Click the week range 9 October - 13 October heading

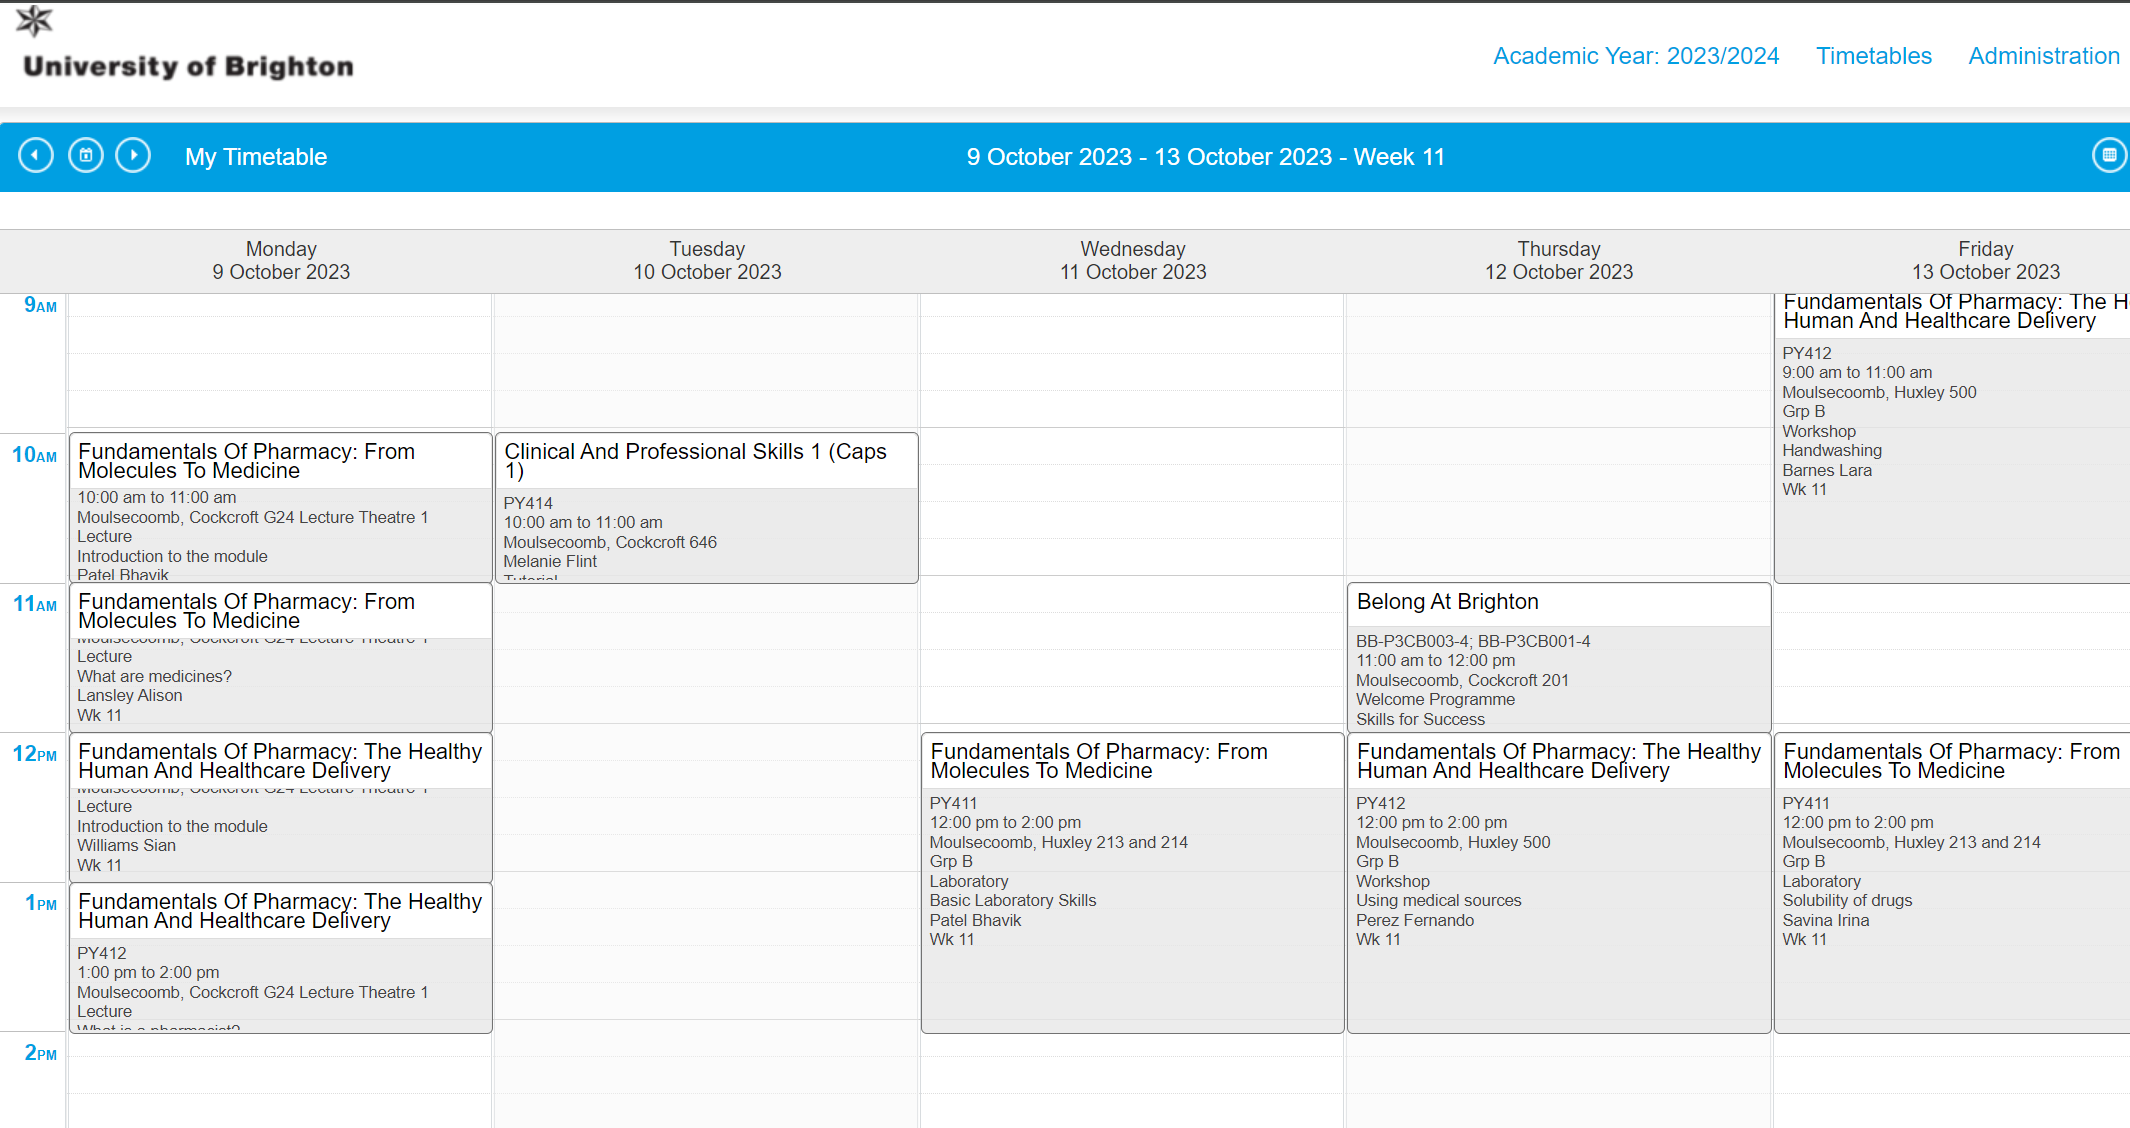[x=1205, y=157]
